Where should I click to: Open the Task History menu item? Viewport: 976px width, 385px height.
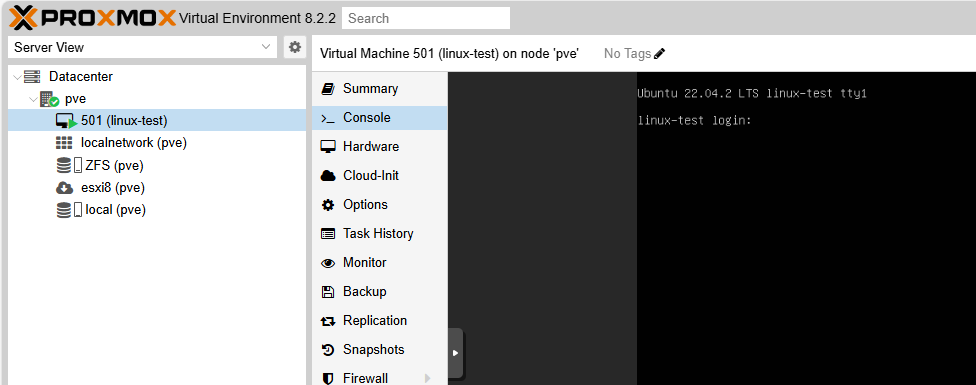(x=380, y=234)
